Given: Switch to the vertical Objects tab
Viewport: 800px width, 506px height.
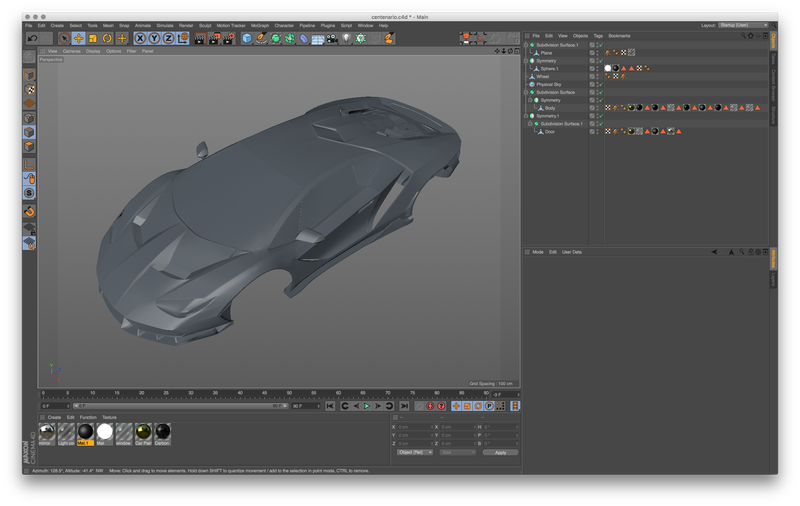Looking at the screenshot, I should point(773,41).
